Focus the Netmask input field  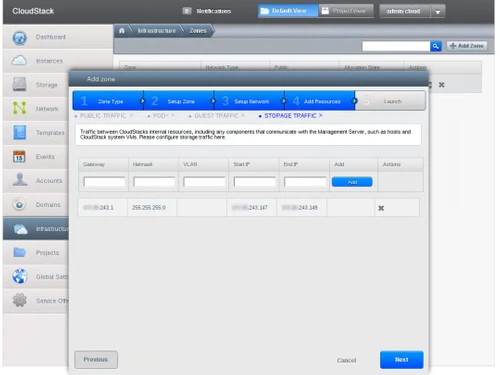(x=154, y=182)
